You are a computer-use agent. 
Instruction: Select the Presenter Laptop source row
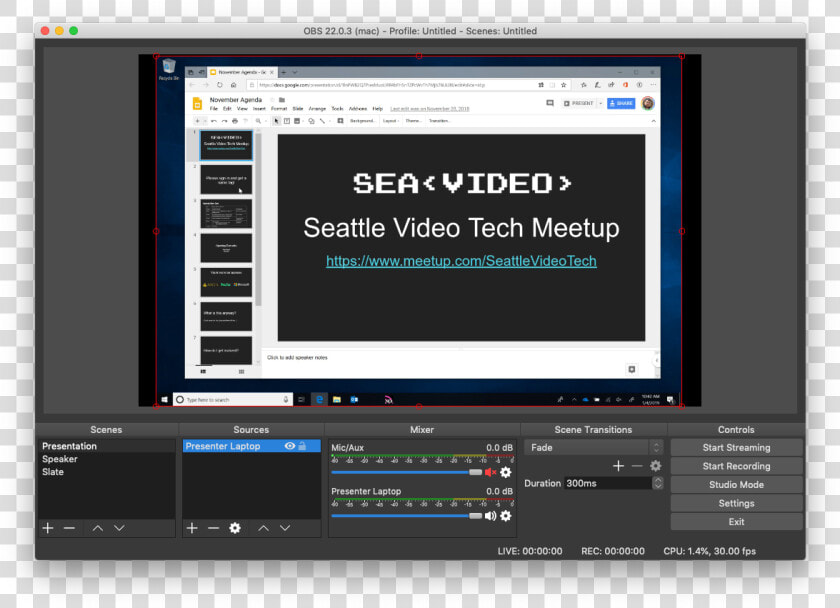[x=251, y=446]
